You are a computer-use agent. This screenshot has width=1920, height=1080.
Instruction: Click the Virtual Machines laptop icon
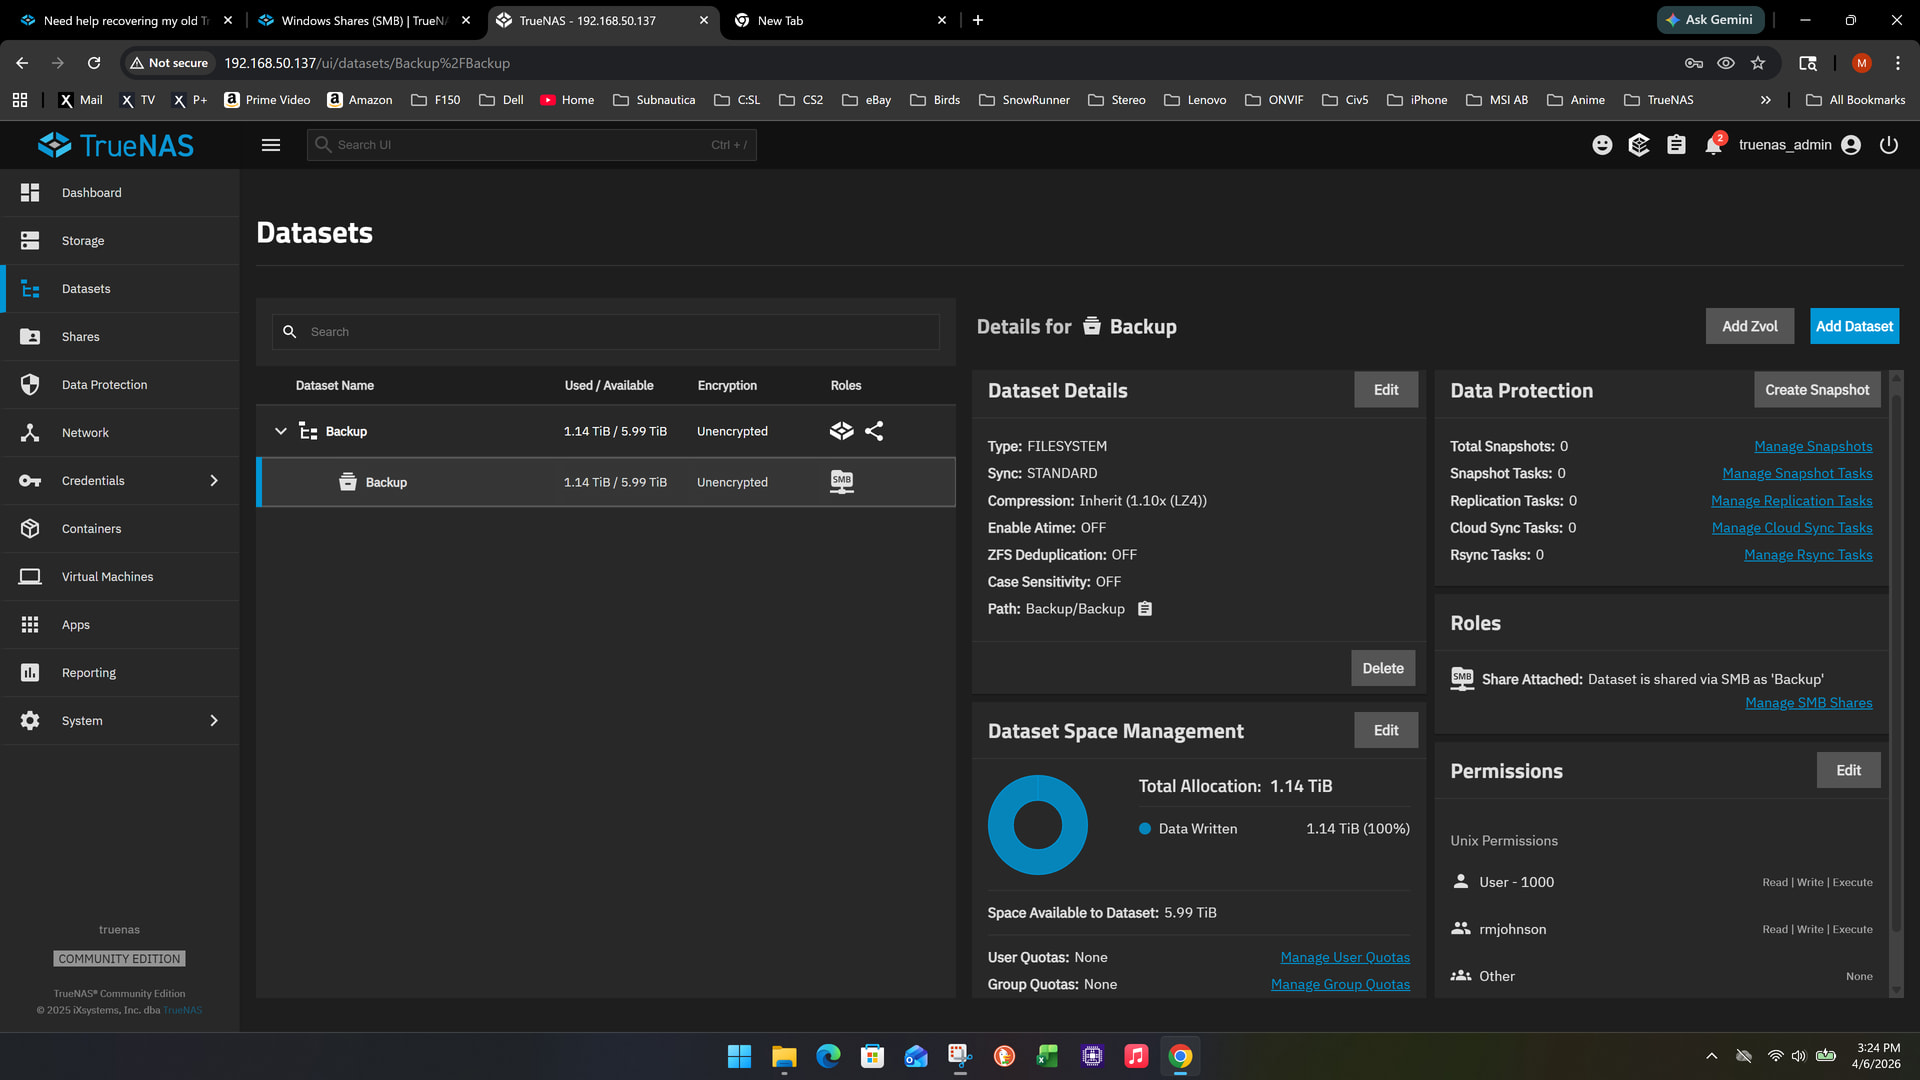pos(30,577)
